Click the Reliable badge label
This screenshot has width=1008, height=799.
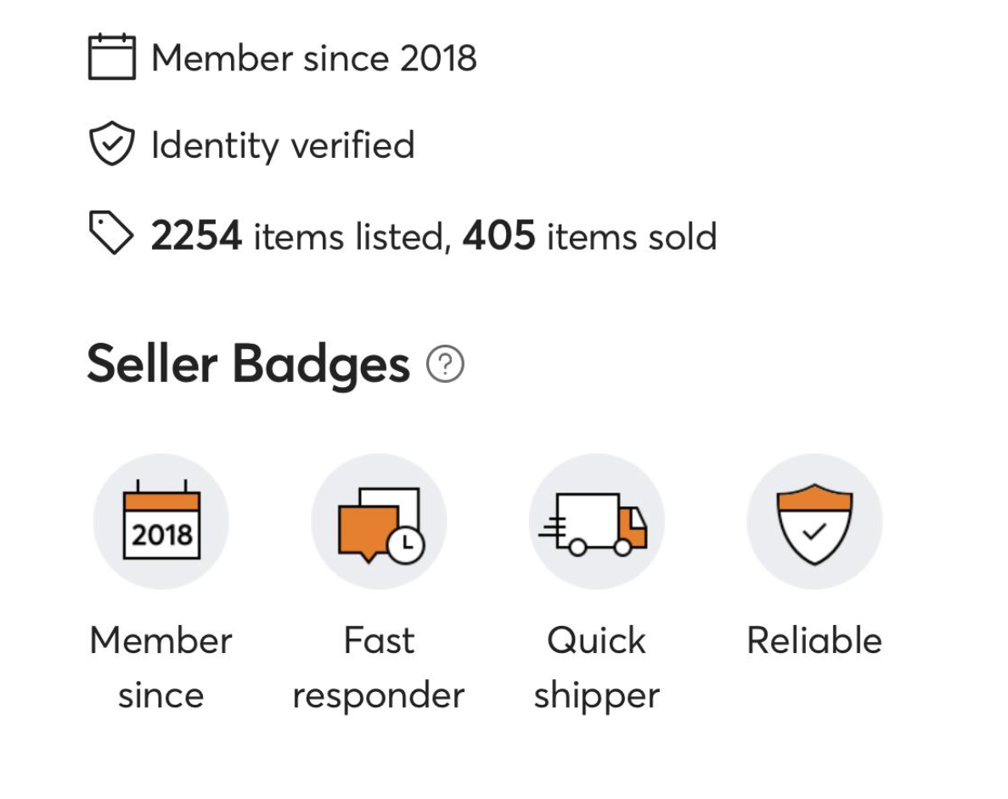(814, 640)
